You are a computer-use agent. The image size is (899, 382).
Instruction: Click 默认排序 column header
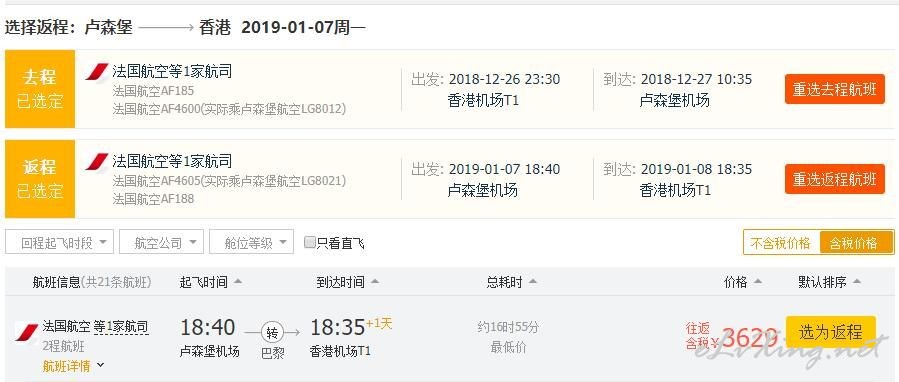[x=829, y=282]
